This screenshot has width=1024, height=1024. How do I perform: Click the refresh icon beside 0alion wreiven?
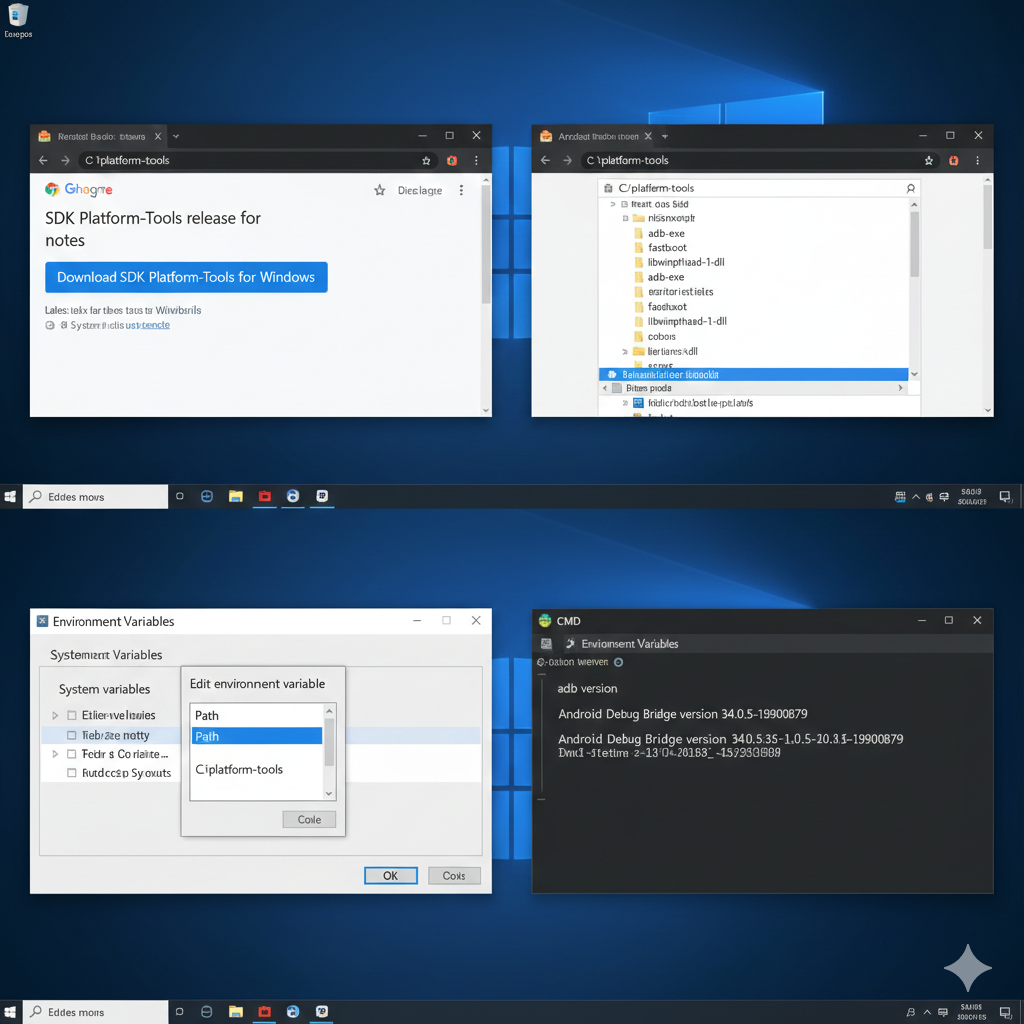click(618, 662)
